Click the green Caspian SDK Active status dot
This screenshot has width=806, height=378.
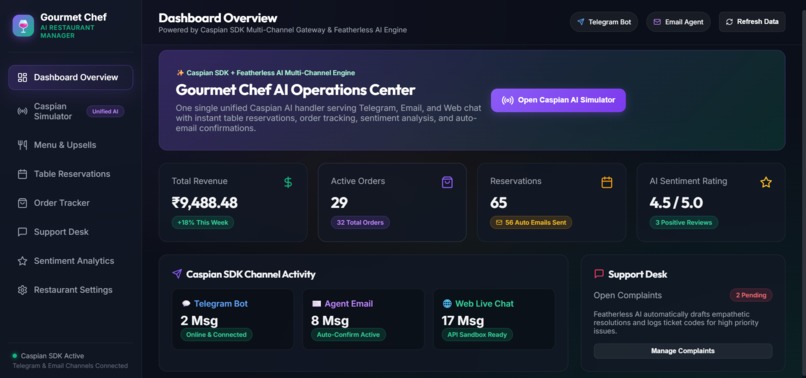pyautogui.click(x=15, y=355)
